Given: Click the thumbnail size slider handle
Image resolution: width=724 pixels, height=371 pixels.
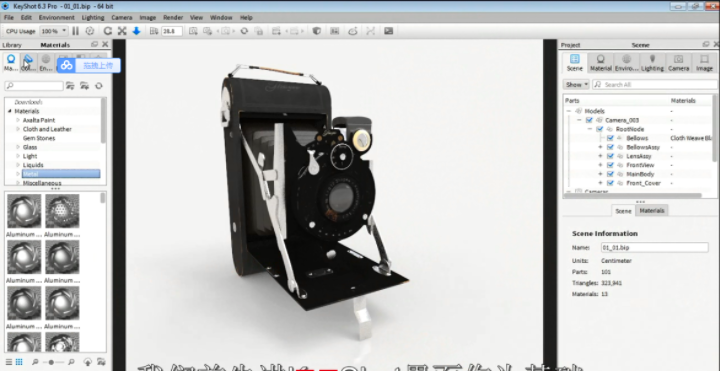Looking at the screenshot, I should pos(51,362).
